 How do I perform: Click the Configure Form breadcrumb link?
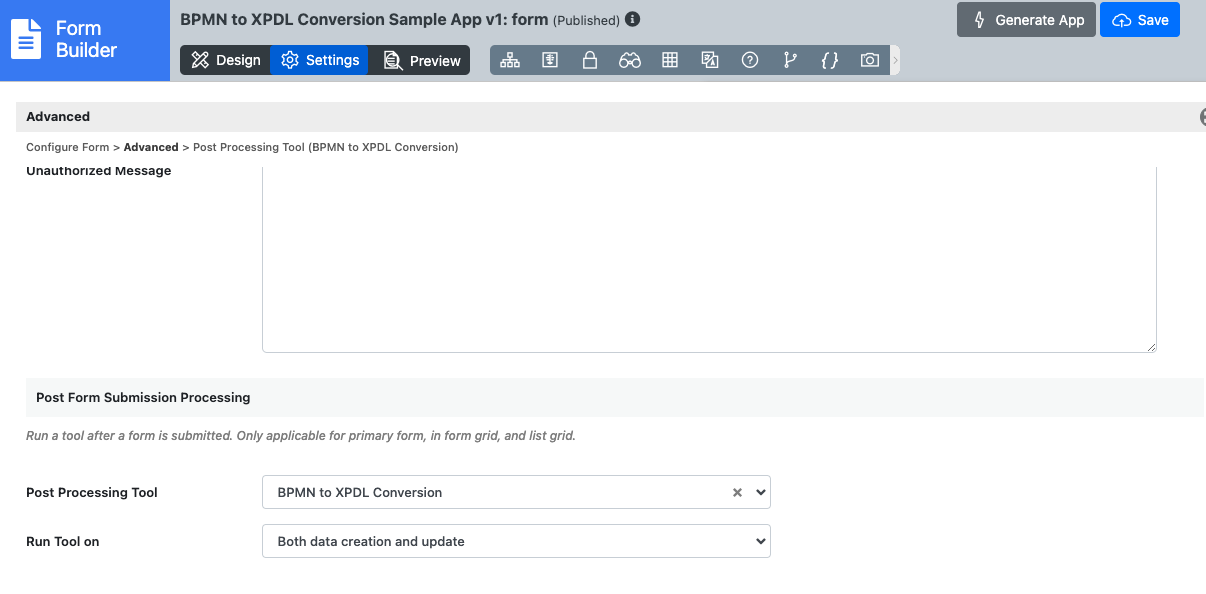click(67, 147)
